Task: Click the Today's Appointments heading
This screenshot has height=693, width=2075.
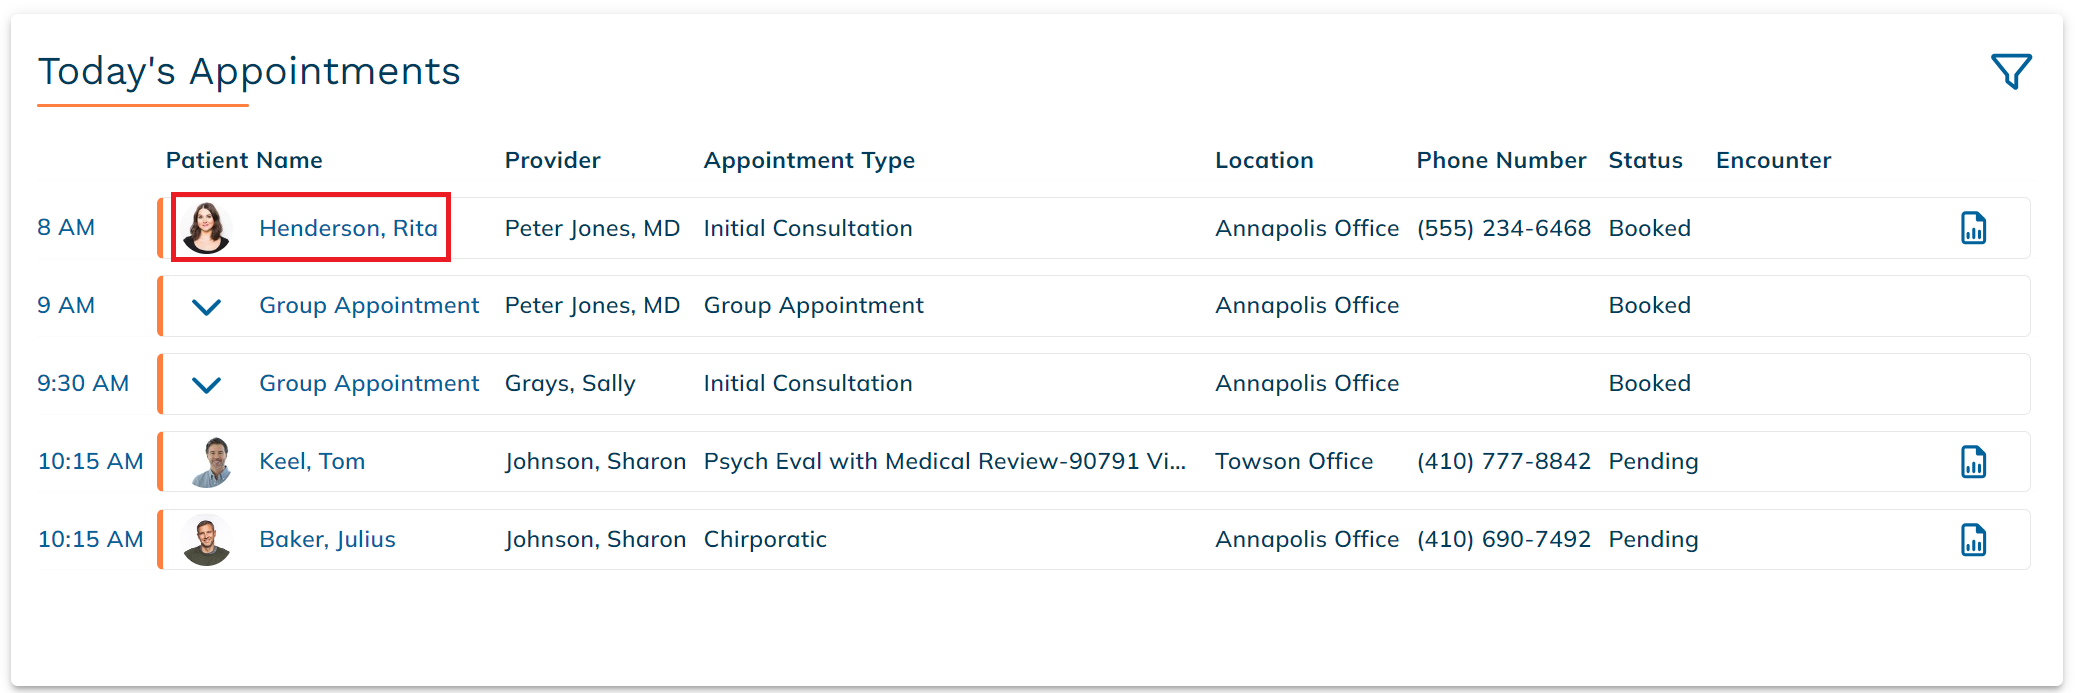Action: tap(249, 72)
